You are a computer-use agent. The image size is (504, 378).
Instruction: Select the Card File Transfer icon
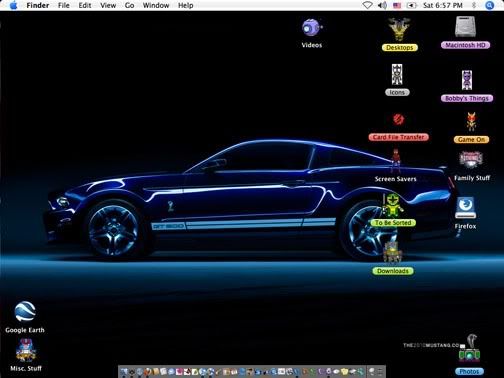[x=398, y=119]
